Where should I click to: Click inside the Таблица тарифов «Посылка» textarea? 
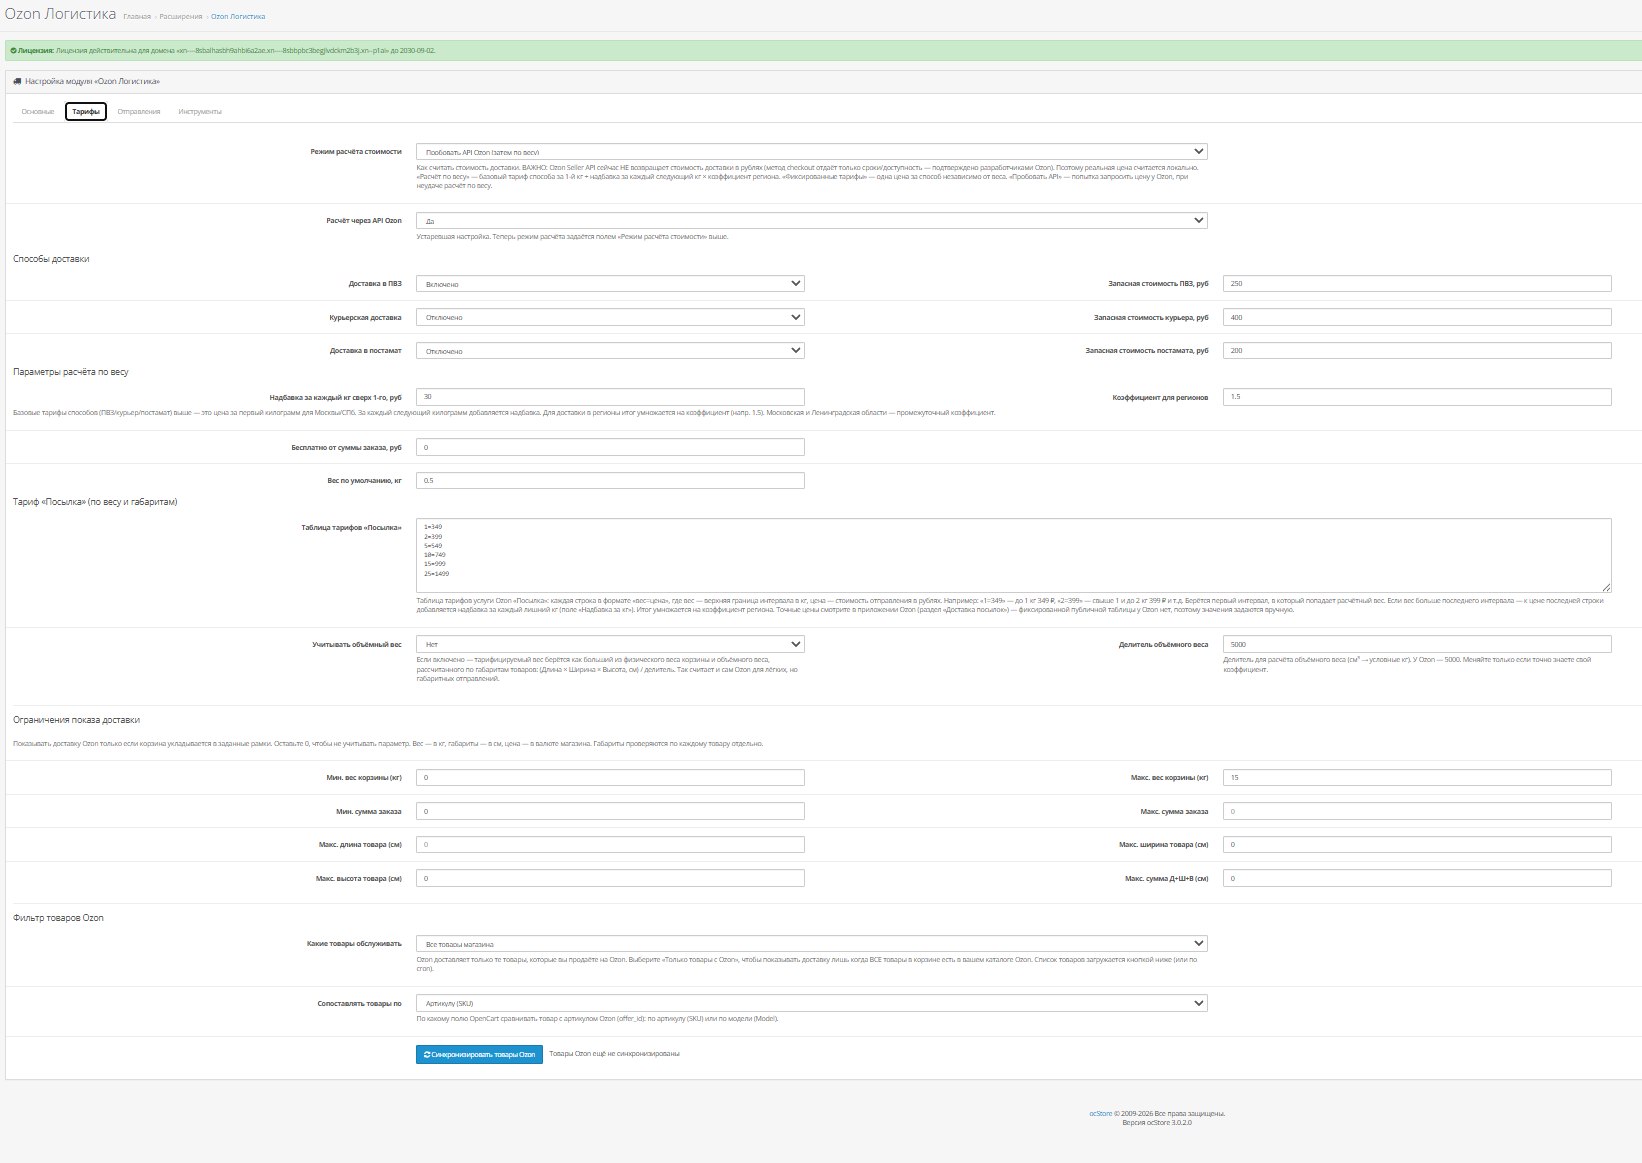pyautogui.click(x=1014, y=555)
